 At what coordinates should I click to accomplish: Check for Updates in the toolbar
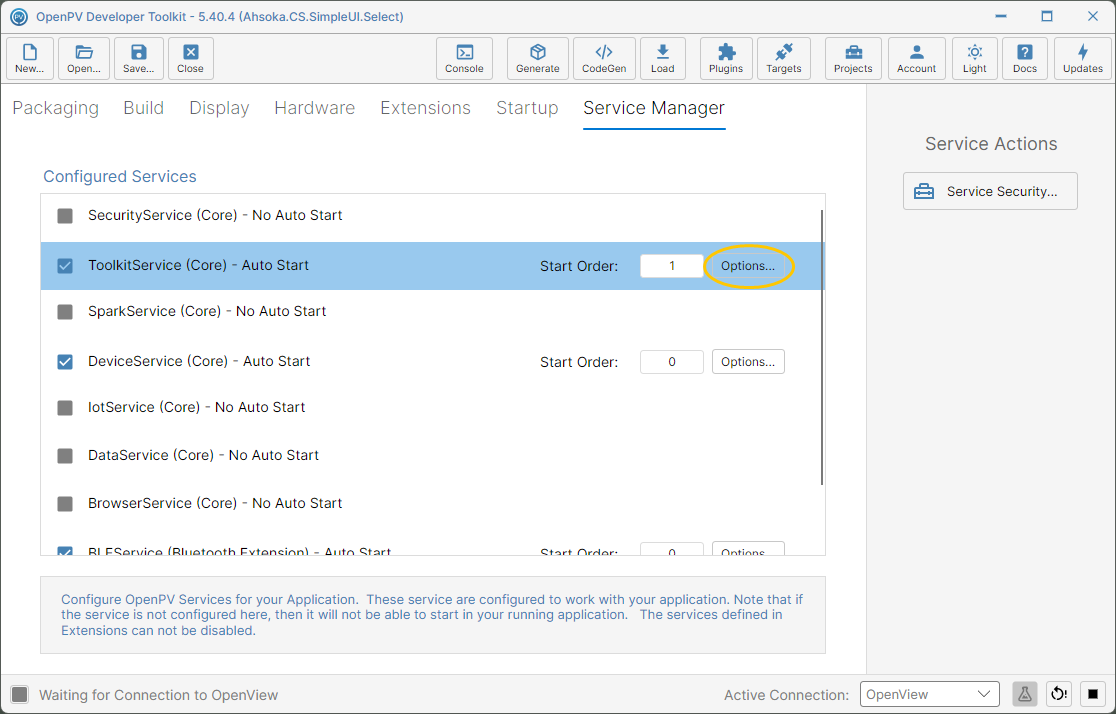click(x=1083, y=58)
